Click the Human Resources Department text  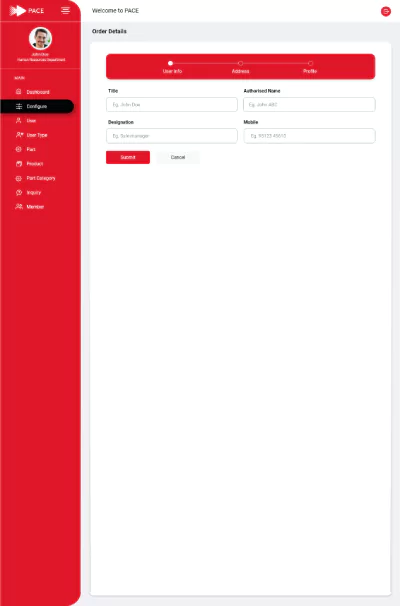click(x=41, y=60)
